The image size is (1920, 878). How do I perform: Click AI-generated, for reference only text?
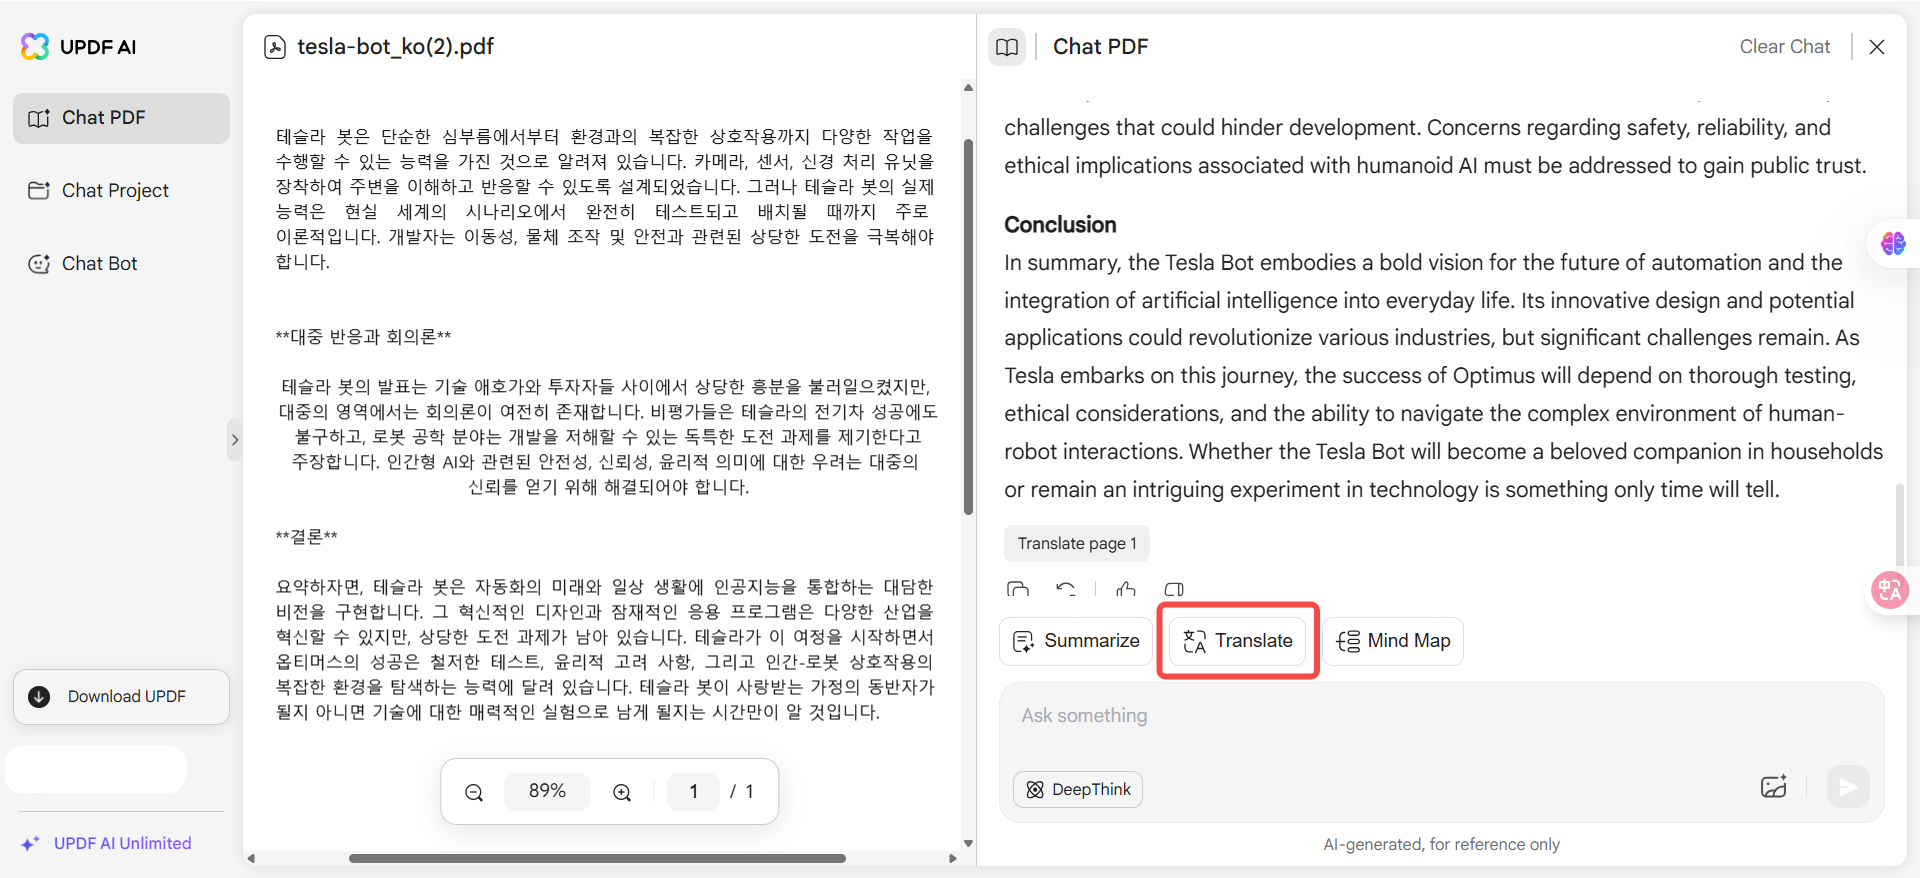[x=1441, y=844]
